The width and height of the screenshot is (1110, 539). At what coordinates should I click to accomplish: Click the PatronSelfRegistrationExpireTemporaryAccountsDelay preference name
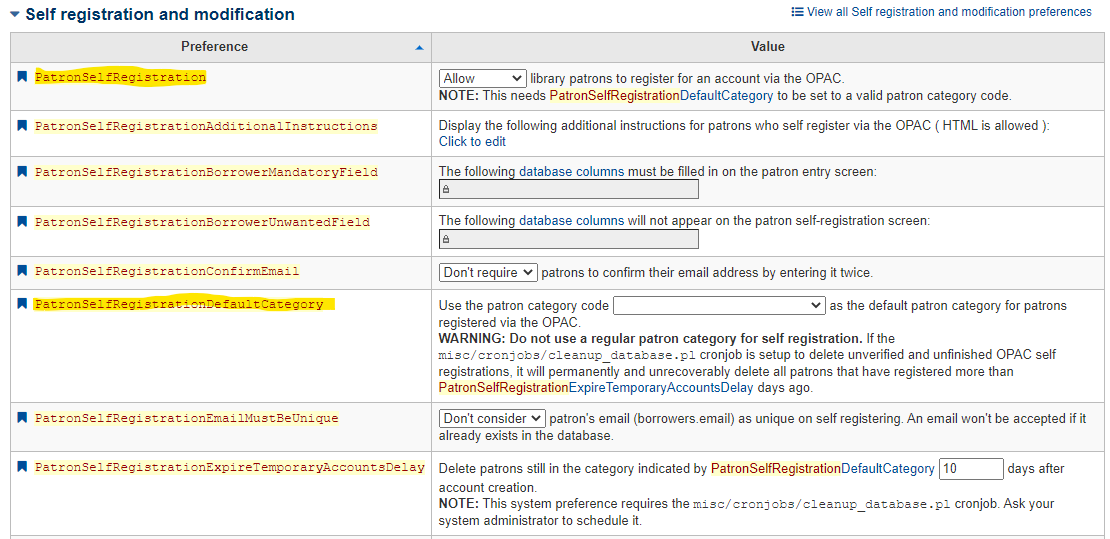pos(230,467)
